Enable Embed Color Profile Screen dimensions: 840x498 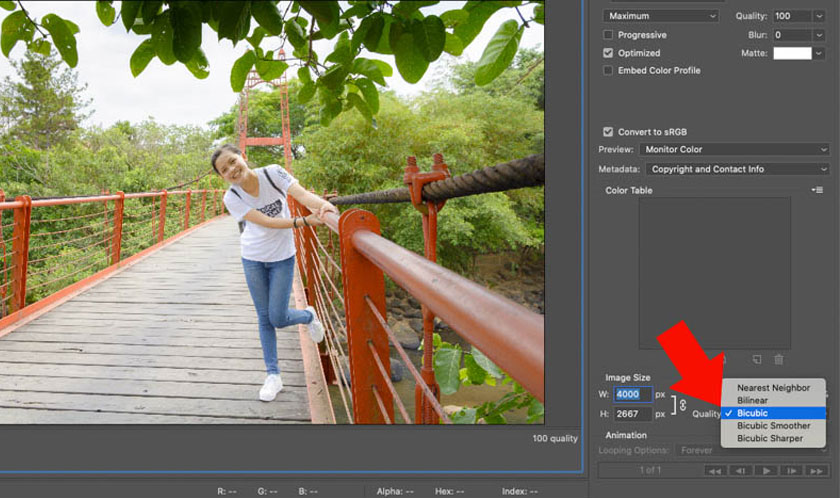click(608, 71)
